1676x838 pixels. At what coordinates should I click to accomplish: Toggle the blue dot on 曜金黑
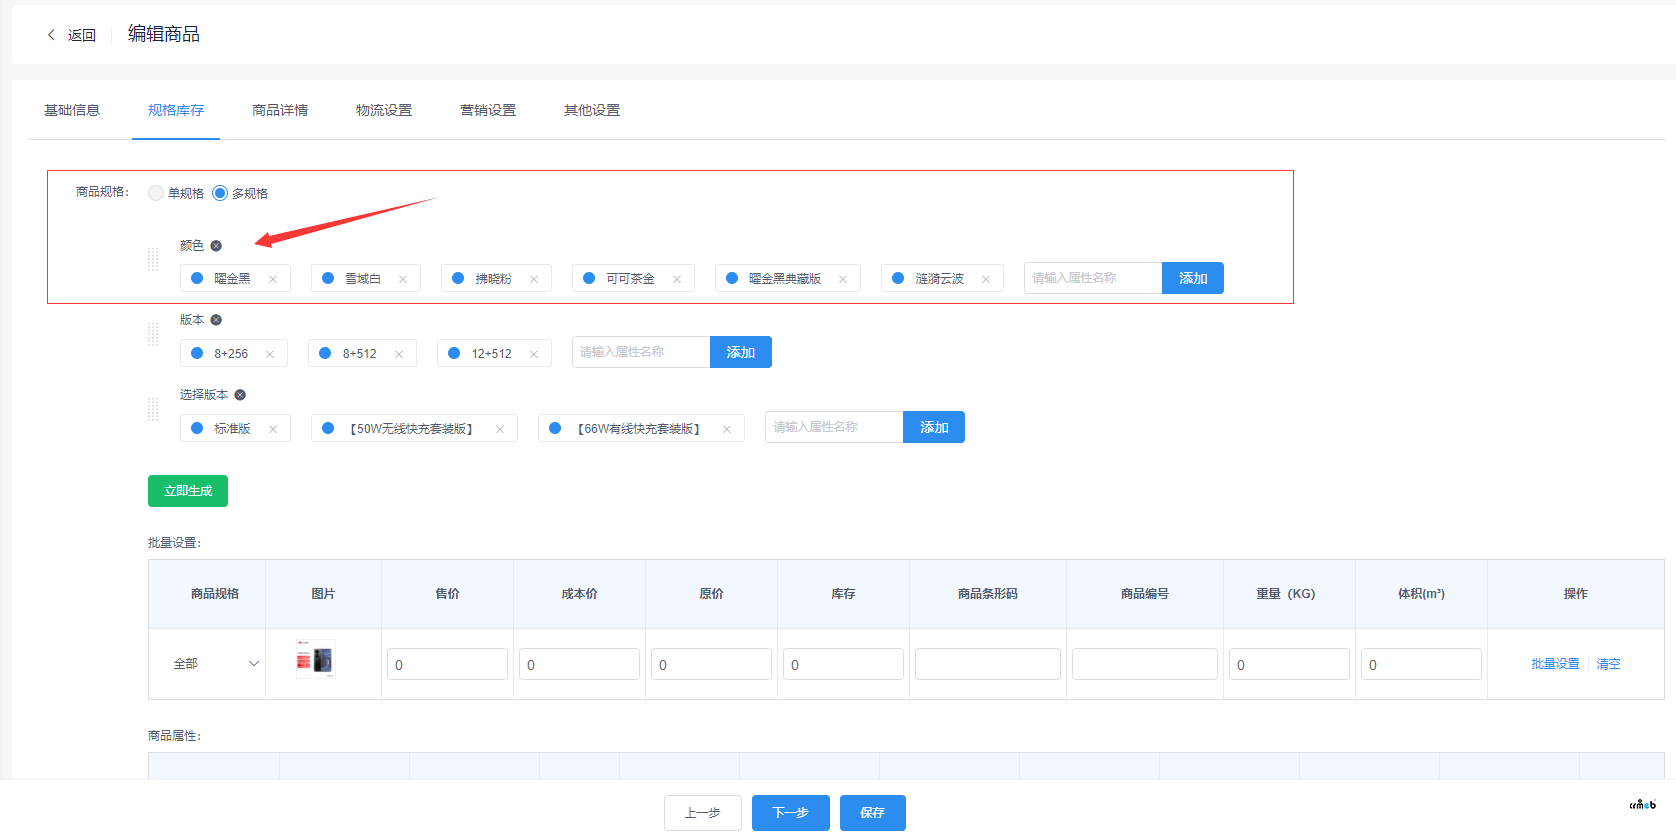pos(197,278)
